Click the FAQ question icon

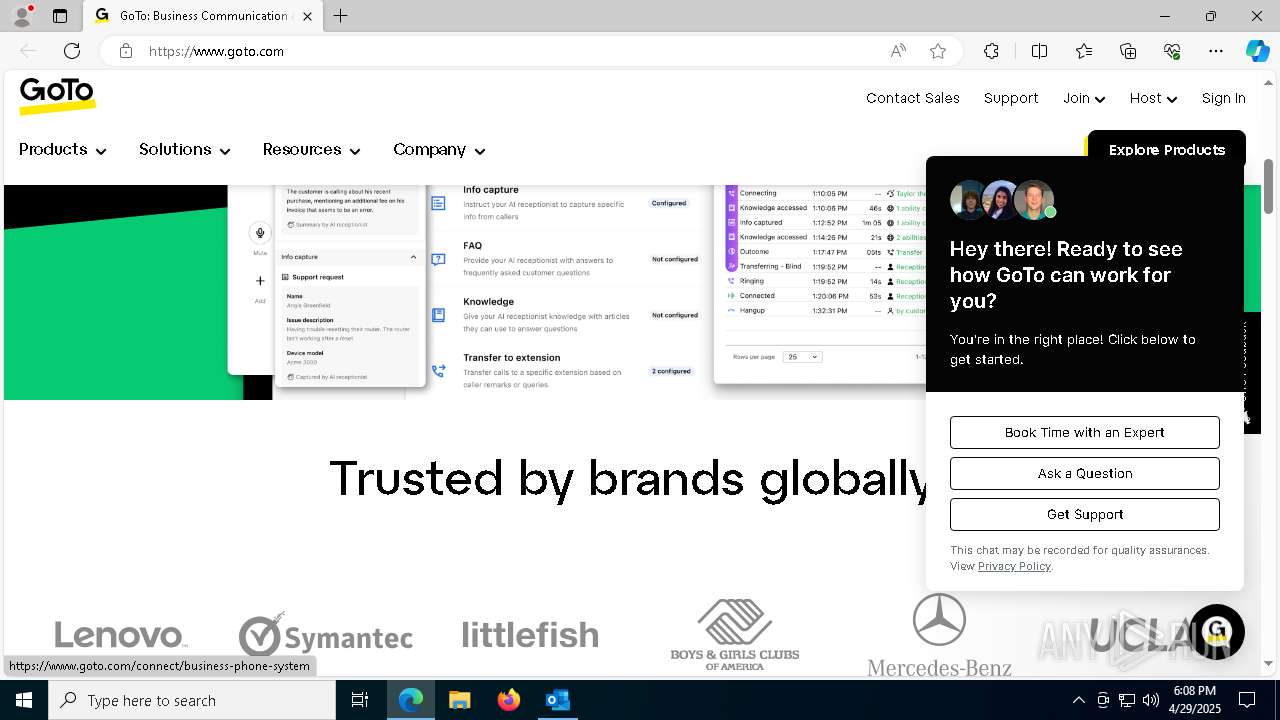coord(438,259)
